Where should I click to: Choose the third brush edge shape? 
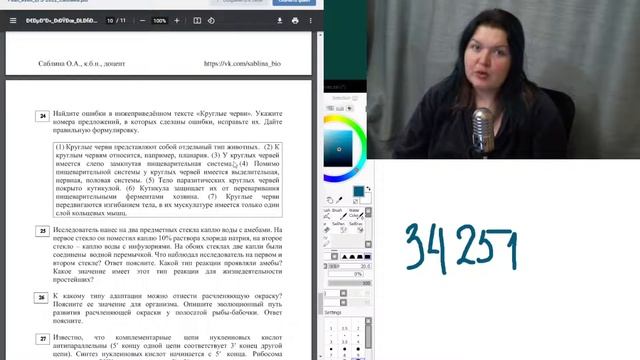click(360, 256)
